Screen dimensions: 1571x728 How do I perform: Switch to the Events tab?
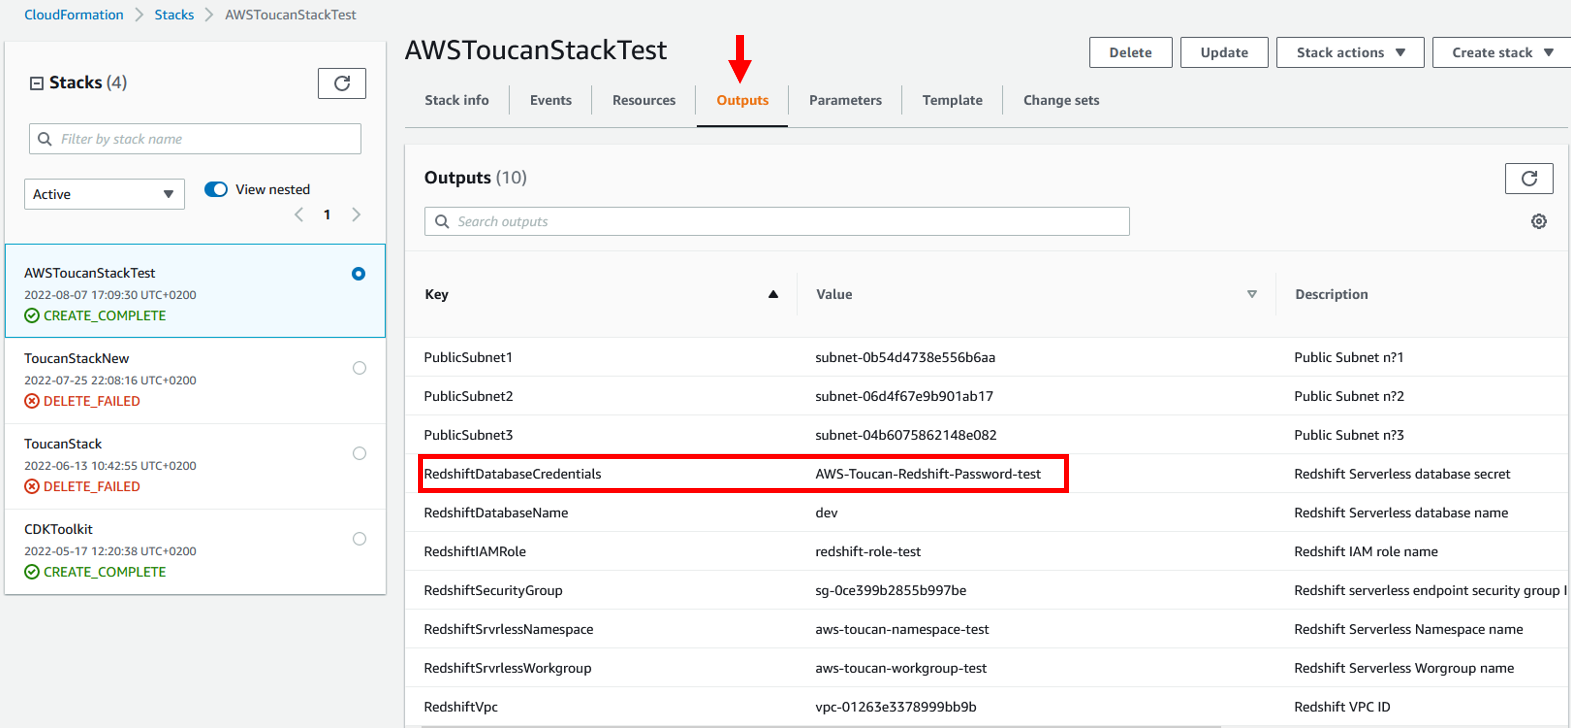coord(551,100)
